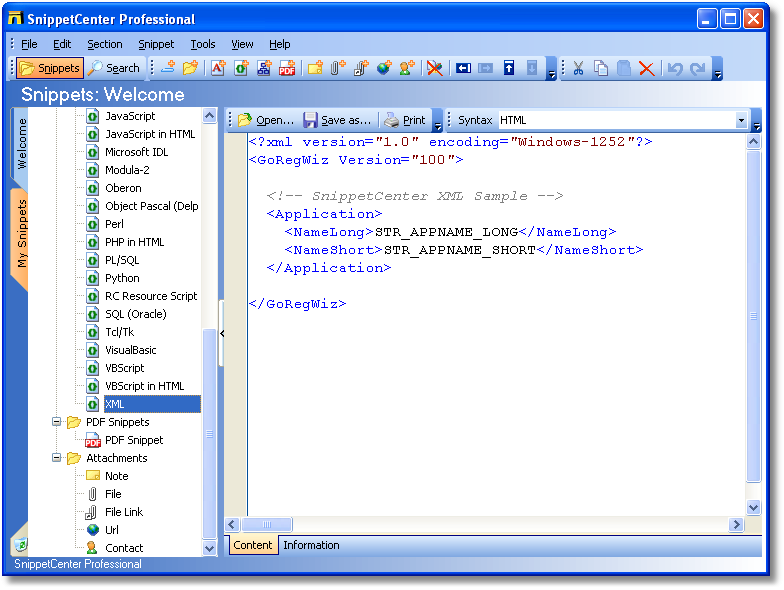
Task: Open the Syntax dropdown list
Action: tap(741, 120)
